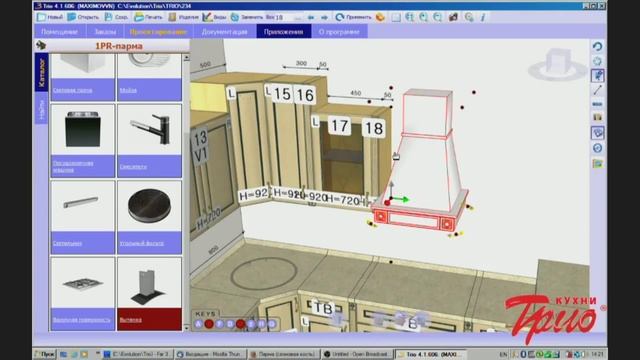Select the vertical side tab under Каталог
Viewport: 640px width, 360px height.
[x=41, y=109]
